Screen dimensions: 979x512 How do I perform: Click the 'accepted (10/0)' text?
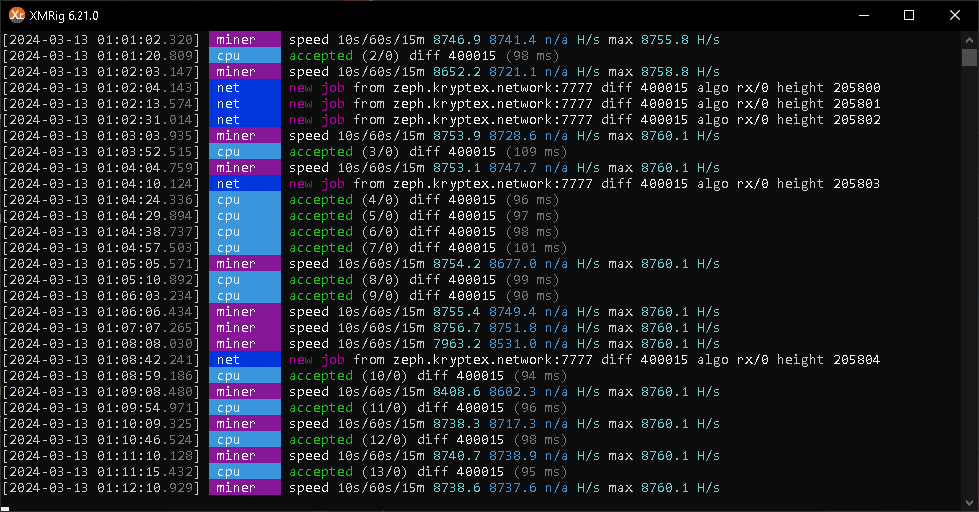(x=348, y=376)
